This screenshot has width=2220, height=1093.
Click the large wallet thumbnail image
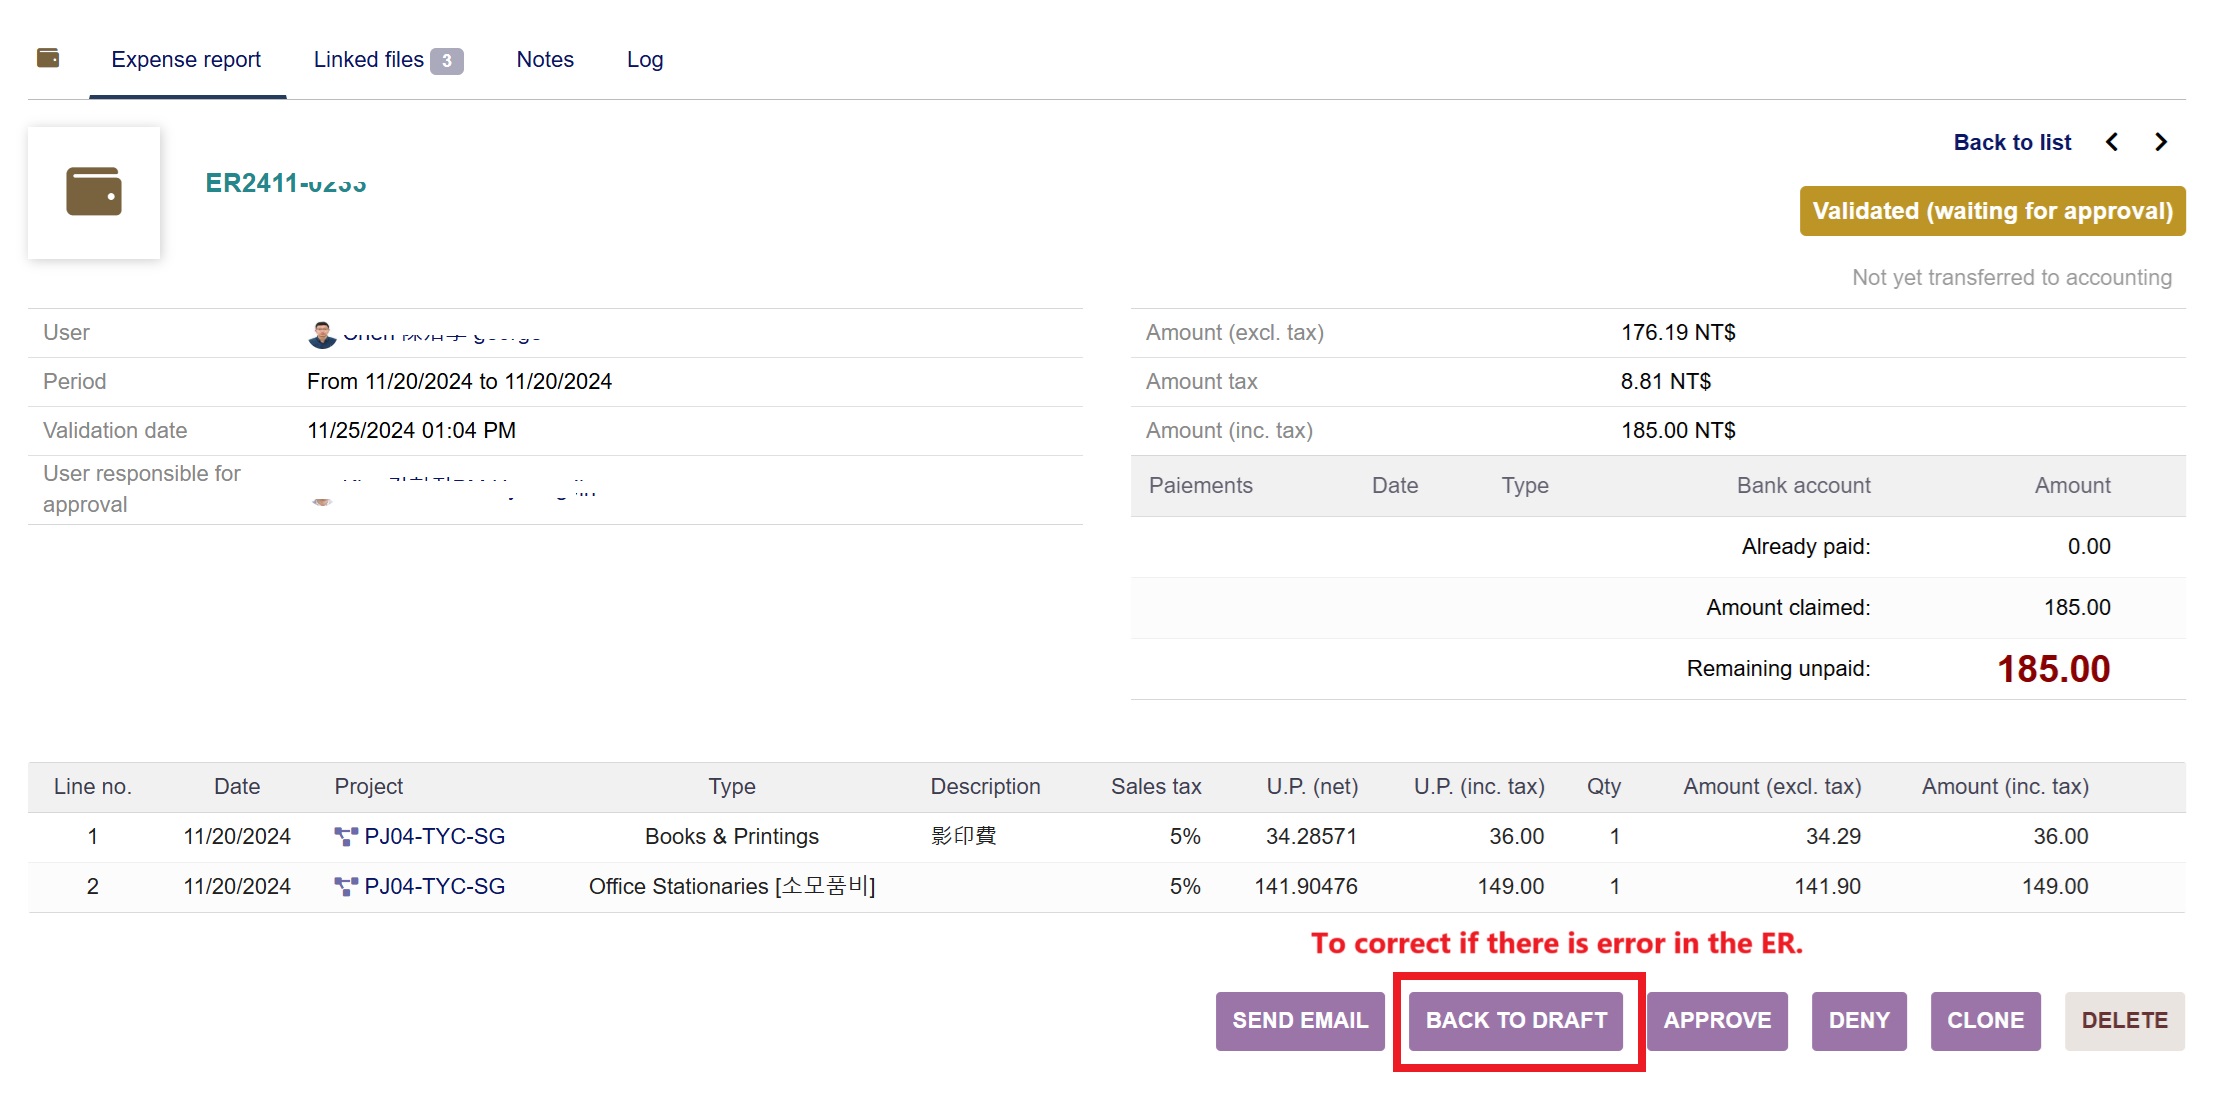94,192
